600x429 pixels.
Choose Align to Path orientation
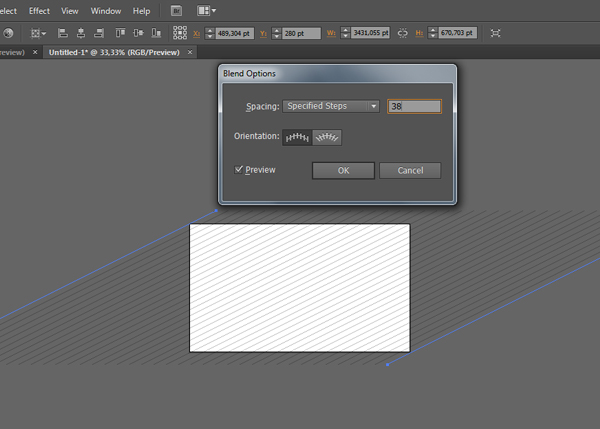[327, 138]
